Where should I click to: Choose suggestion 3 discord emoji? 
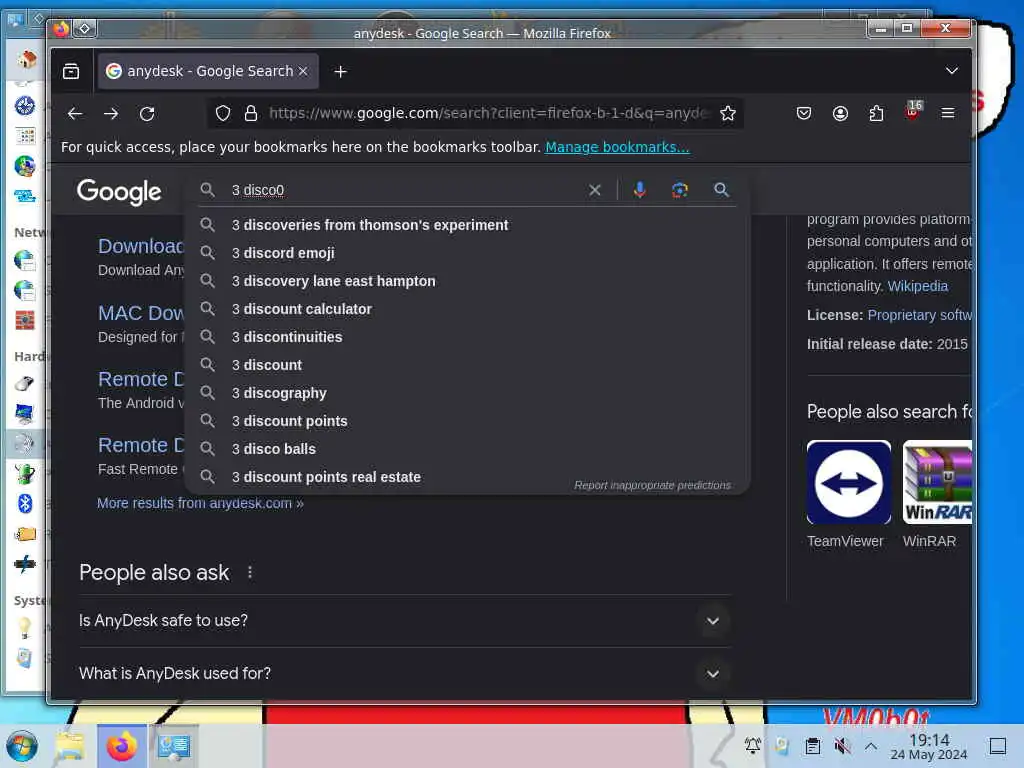pyautogui.click(x=468, y=253)
